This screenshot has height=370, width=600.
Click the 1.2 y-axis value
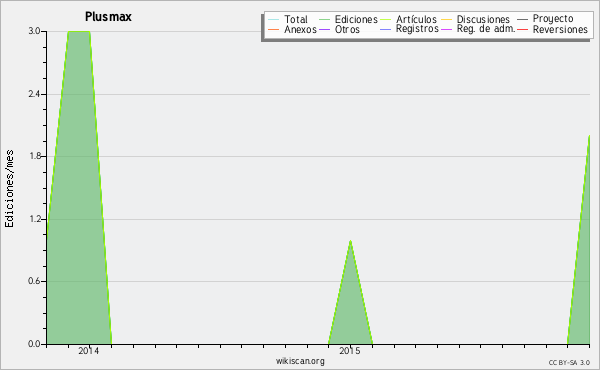[x=34, y=219]
